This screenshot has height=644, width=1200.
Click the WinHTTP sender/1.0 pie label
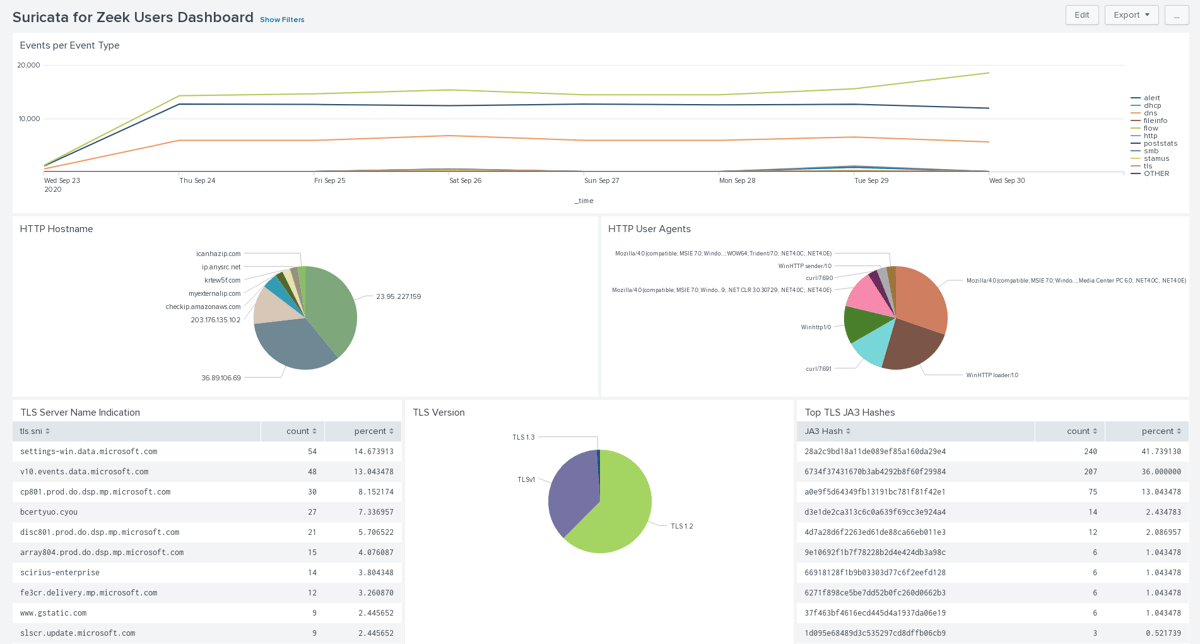pyautogui.click(x=805, y=266)
